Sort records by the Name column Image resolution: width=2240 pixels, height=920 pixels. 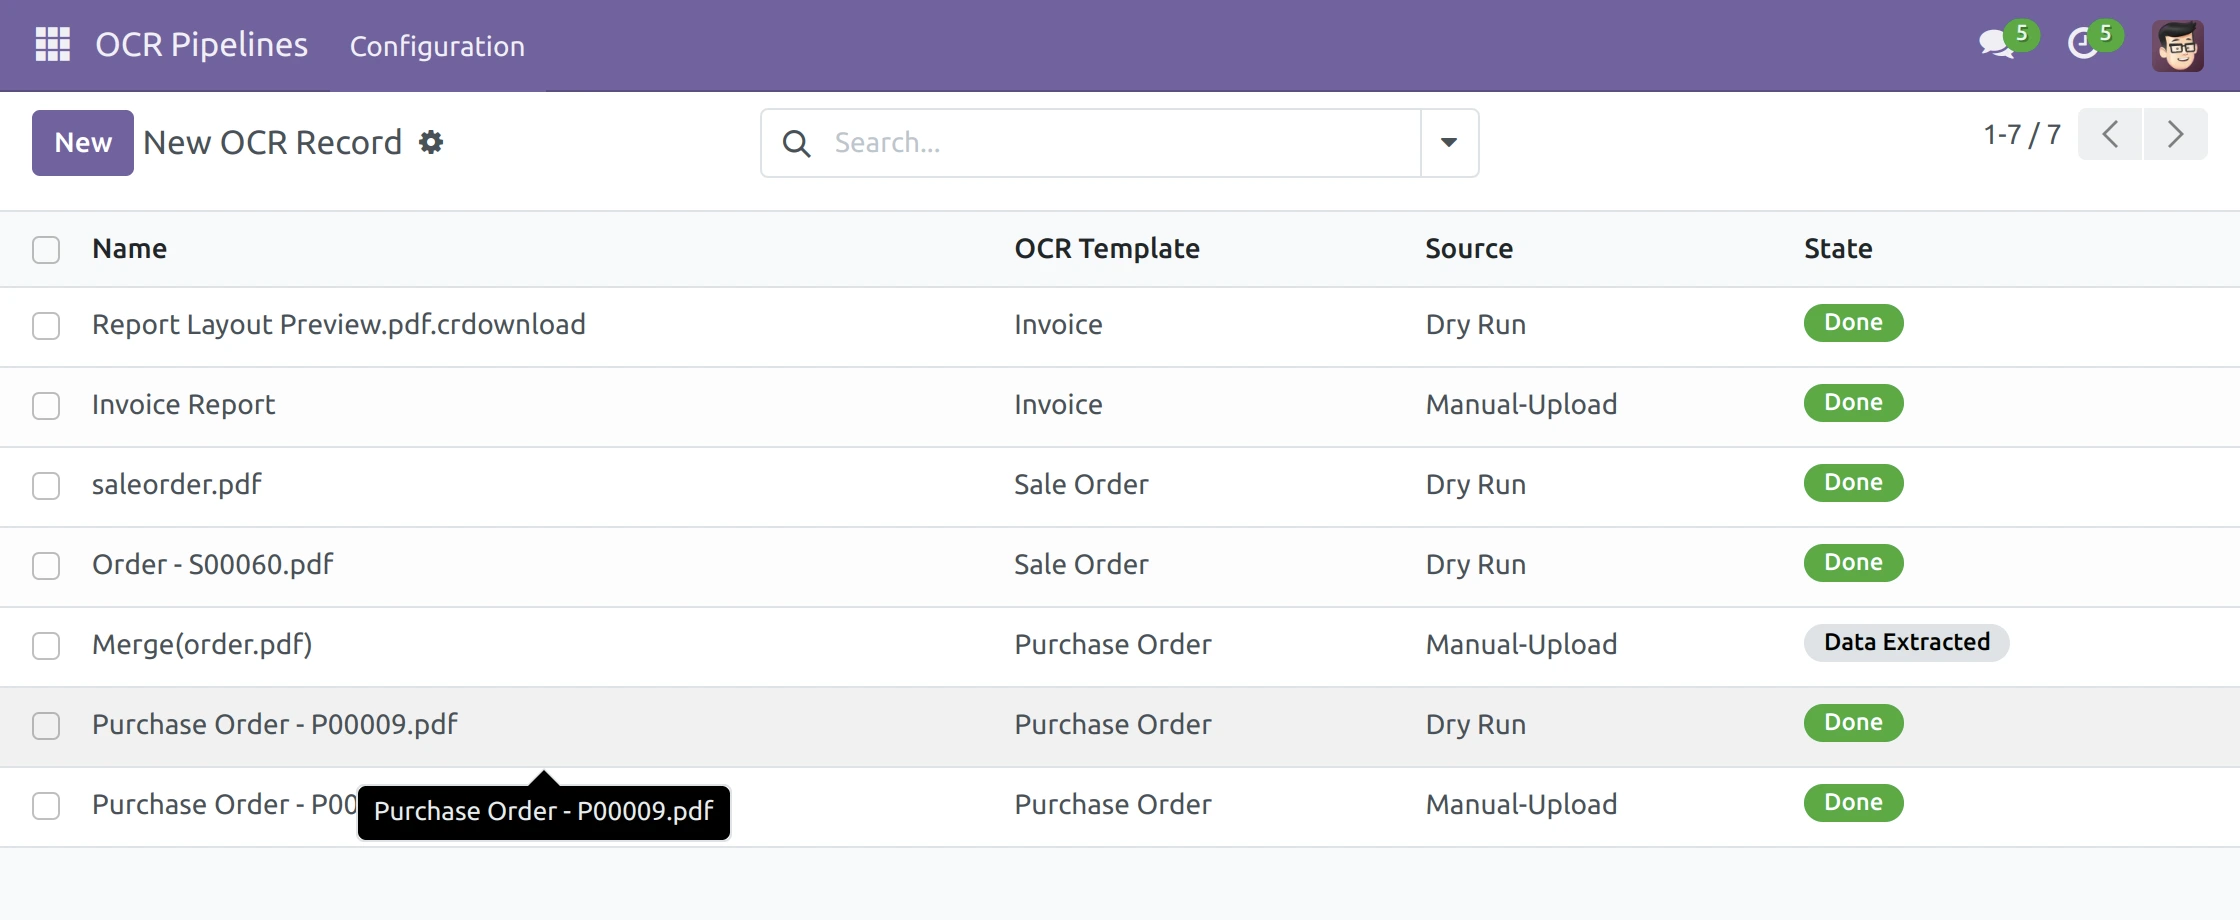click(129, 248)
